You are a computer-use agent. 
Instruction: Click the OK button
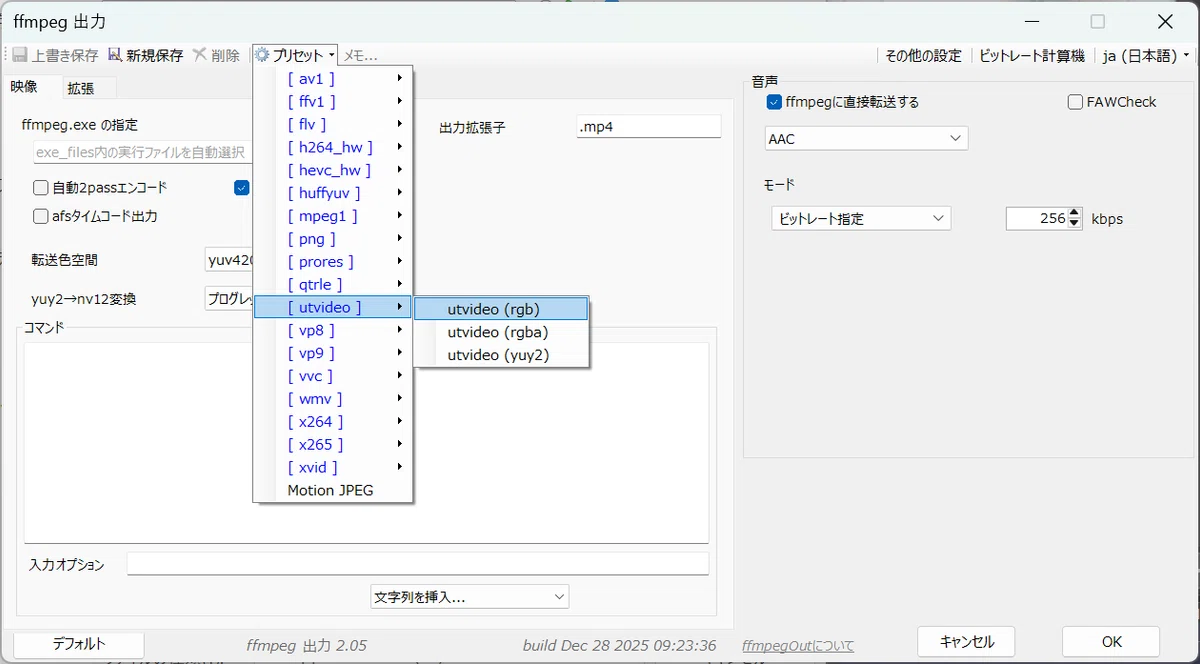[1111, 641]
